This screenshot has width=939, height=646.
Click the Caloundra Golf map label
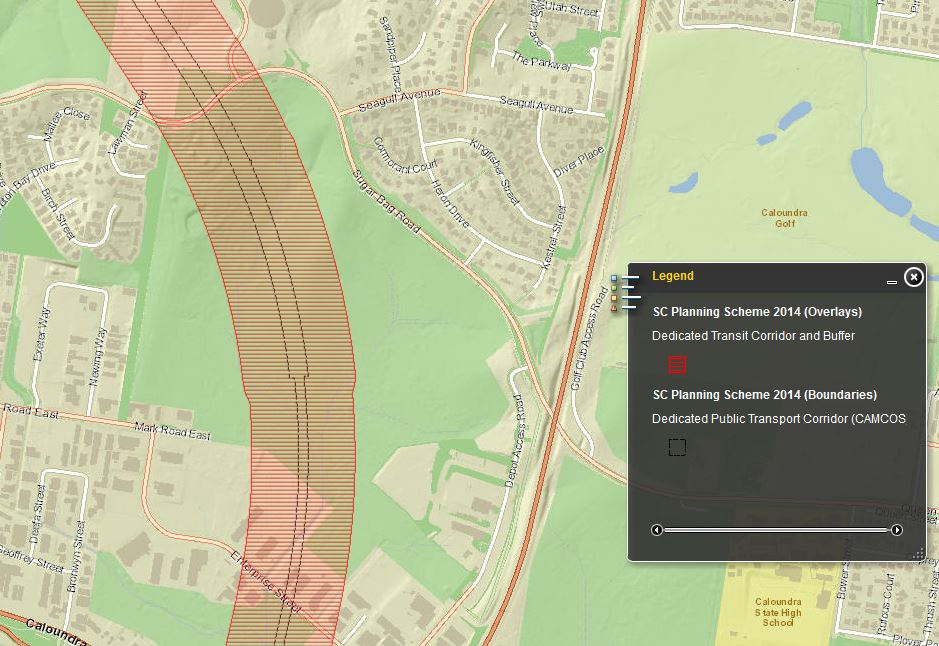coord(784,218)
